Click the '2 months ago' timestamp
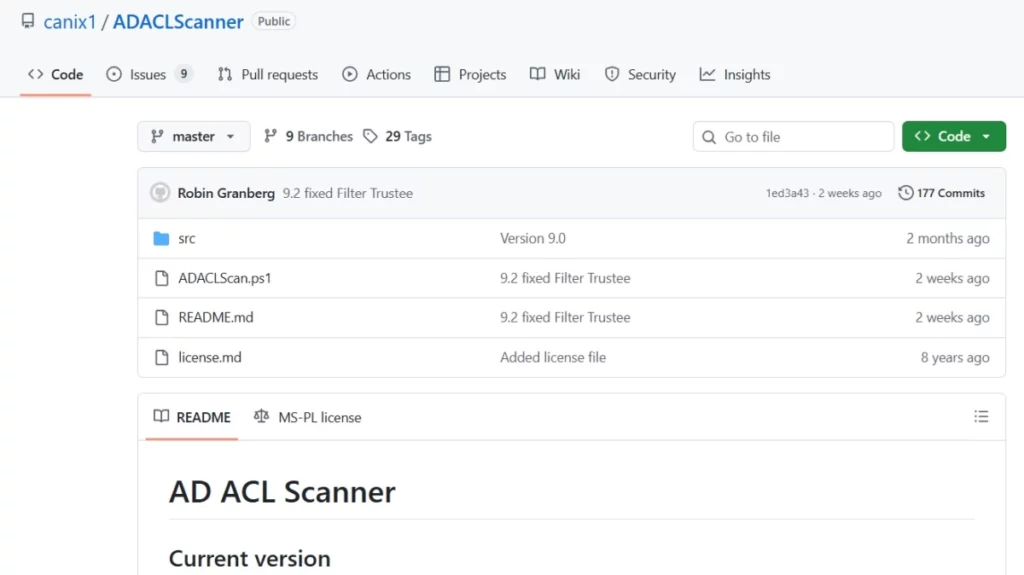The width and height of the screenshot is (1024, 575). click(948, 238)
